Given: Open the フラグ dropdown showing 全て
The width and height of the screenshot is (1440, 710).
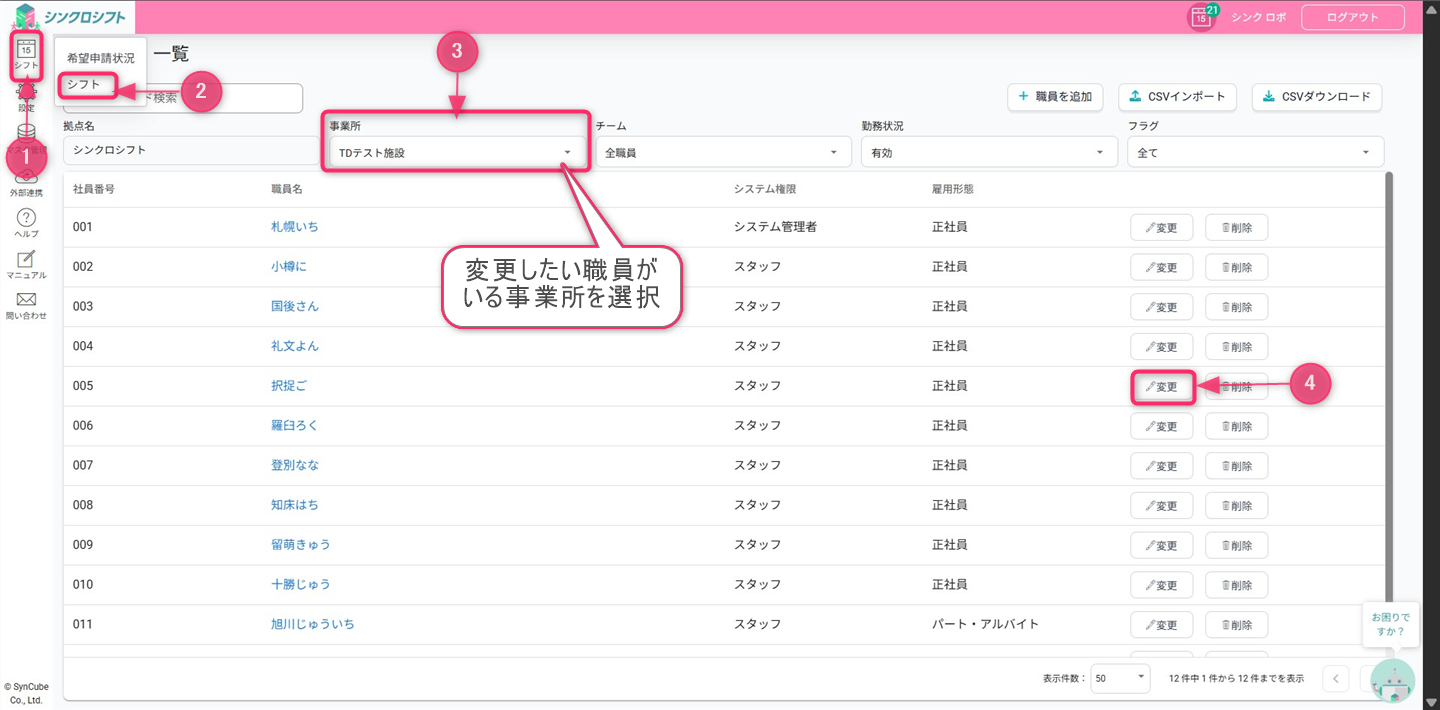Looking at the screenshot, I should pos(1255,152).
